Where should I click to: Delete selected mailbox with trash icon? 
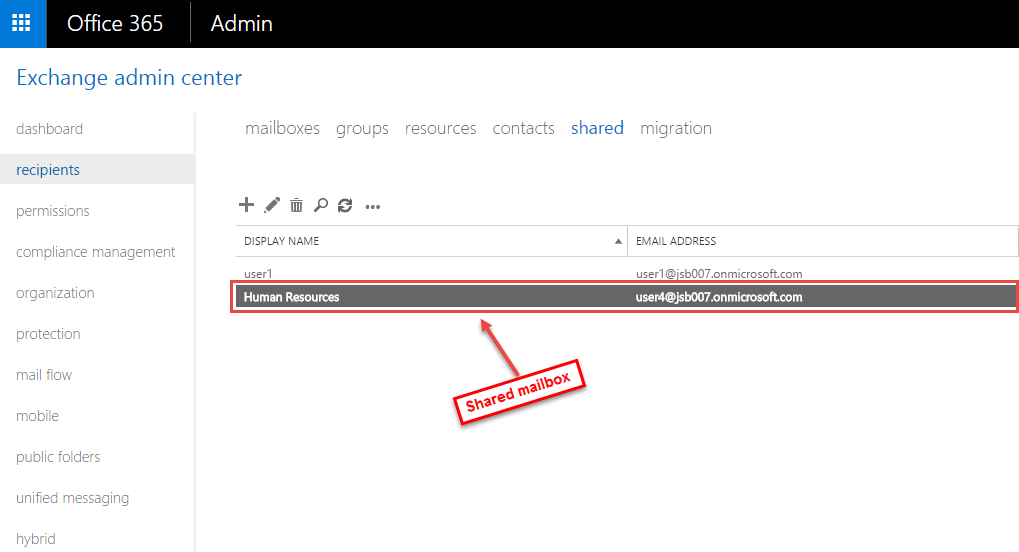(x=296, y=205)
